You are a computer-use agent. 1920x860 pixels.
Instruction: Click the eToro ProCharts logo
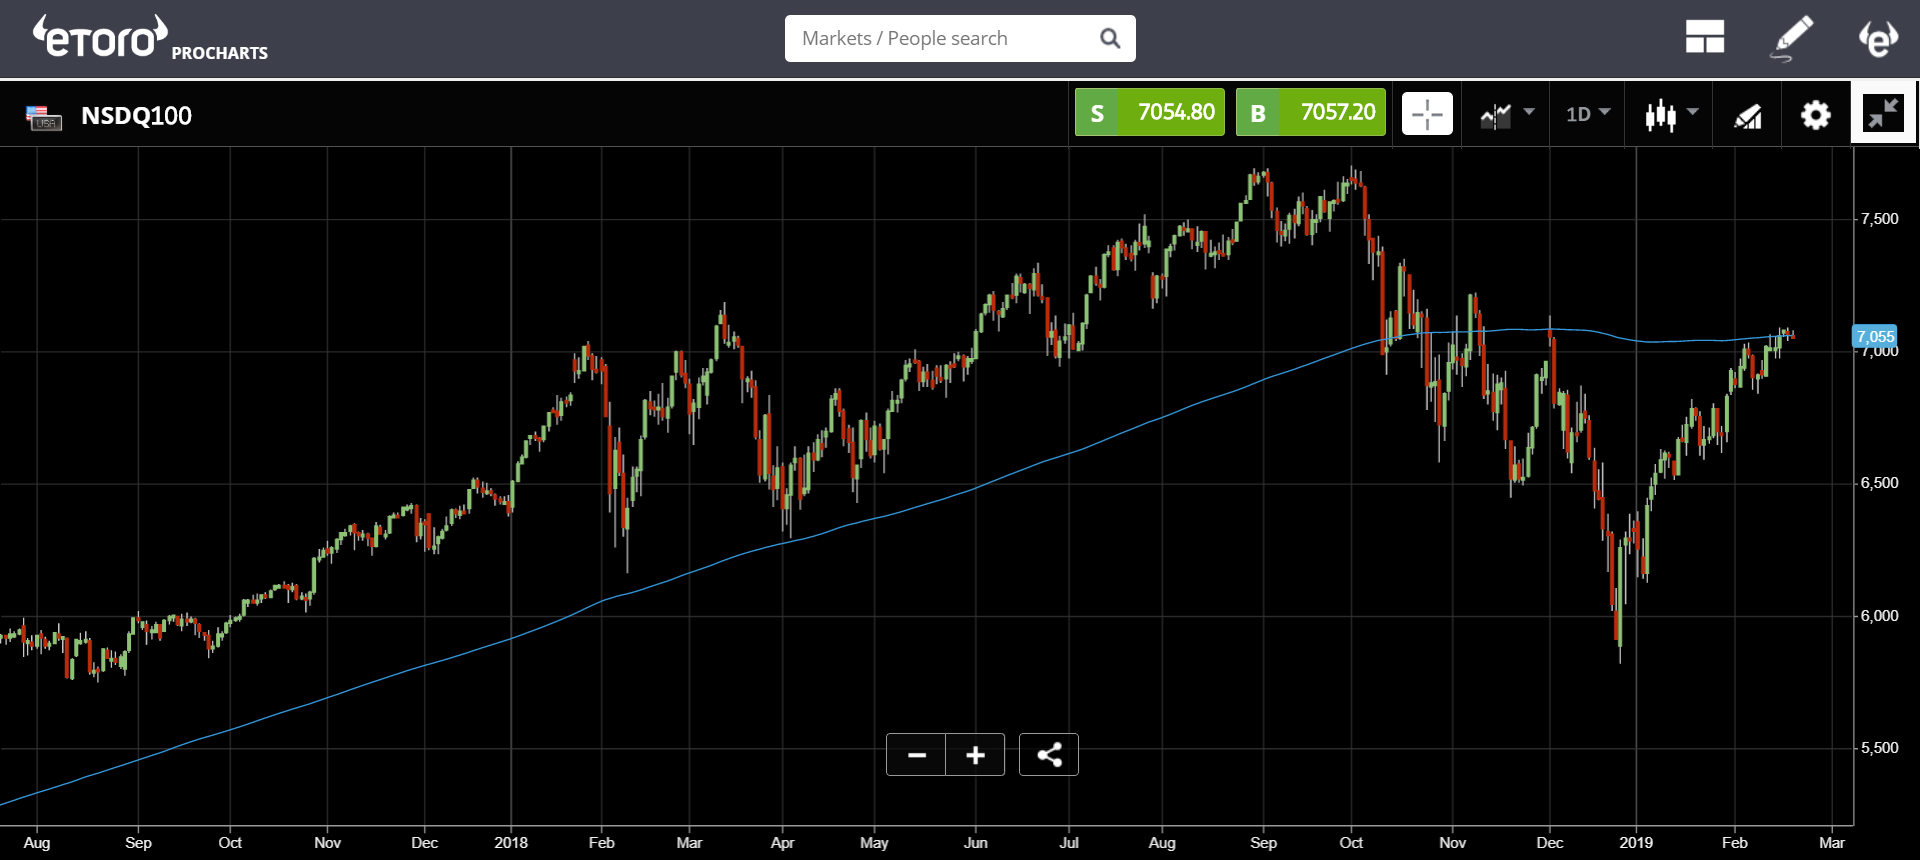(150, 38)
